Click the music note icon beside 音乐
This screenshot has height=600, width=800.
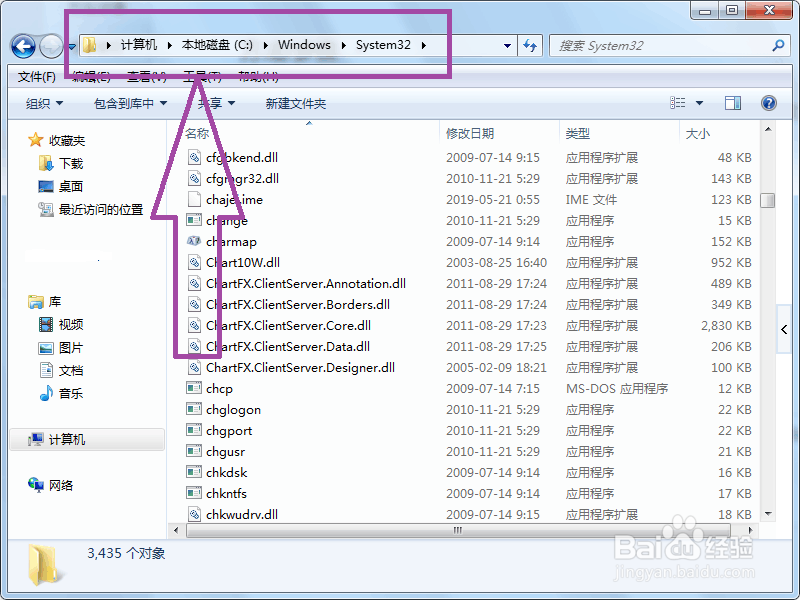click(x=46, y=393)
